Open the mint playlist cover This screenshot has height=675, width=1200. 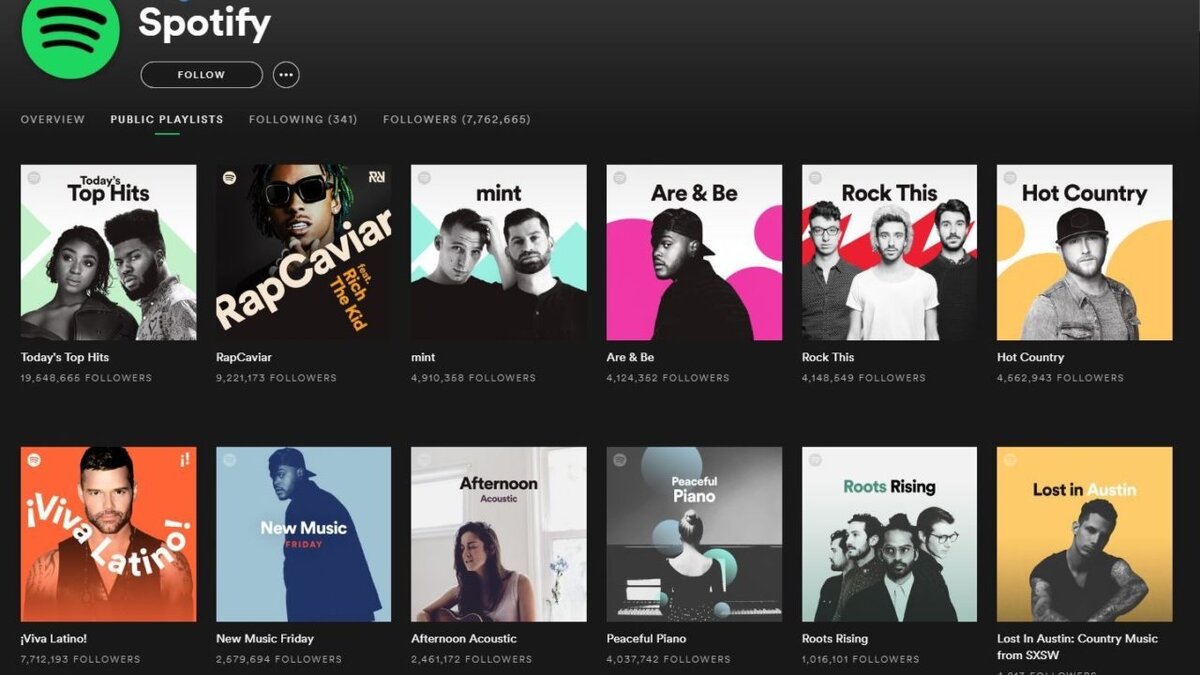(498, 251)
